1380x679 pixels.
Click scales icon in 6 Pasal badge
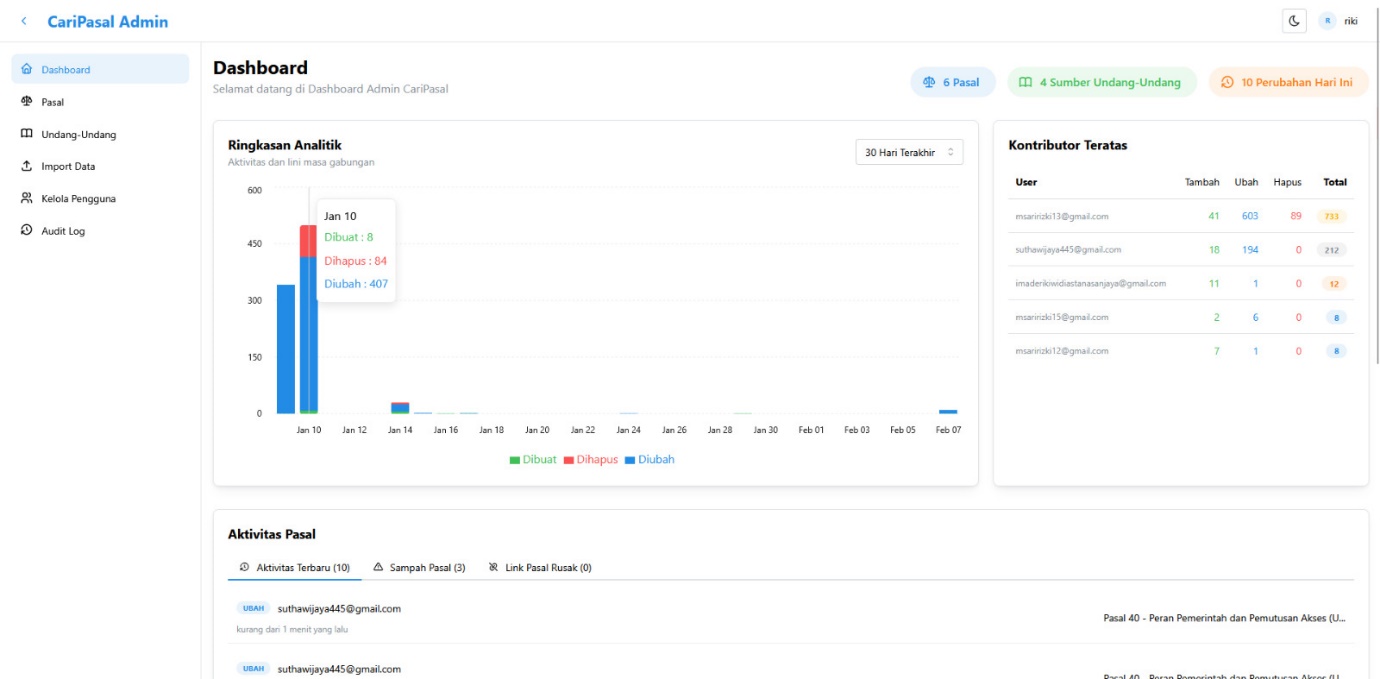[929, 82]
